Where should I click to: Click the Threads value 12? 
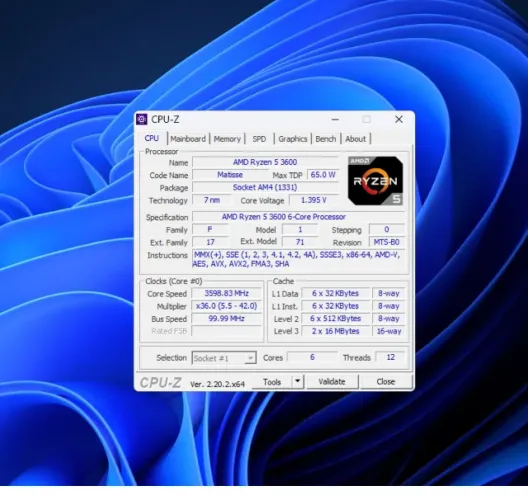coord(391,357)
